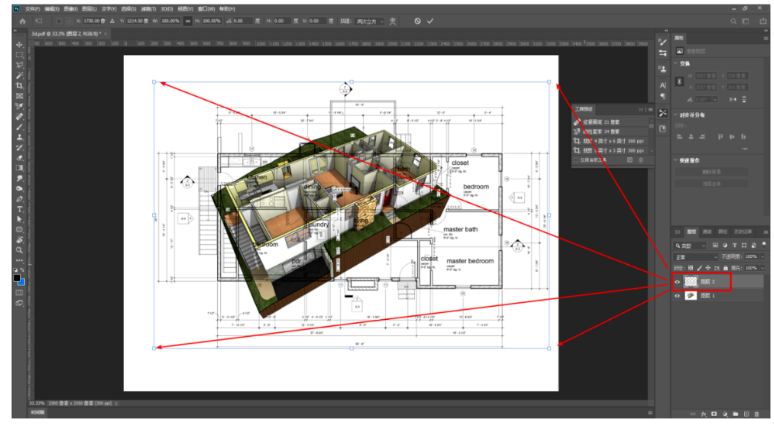The image size is (774, 425).
Task: Open the Edit menu
Action: tap(52, 9)
